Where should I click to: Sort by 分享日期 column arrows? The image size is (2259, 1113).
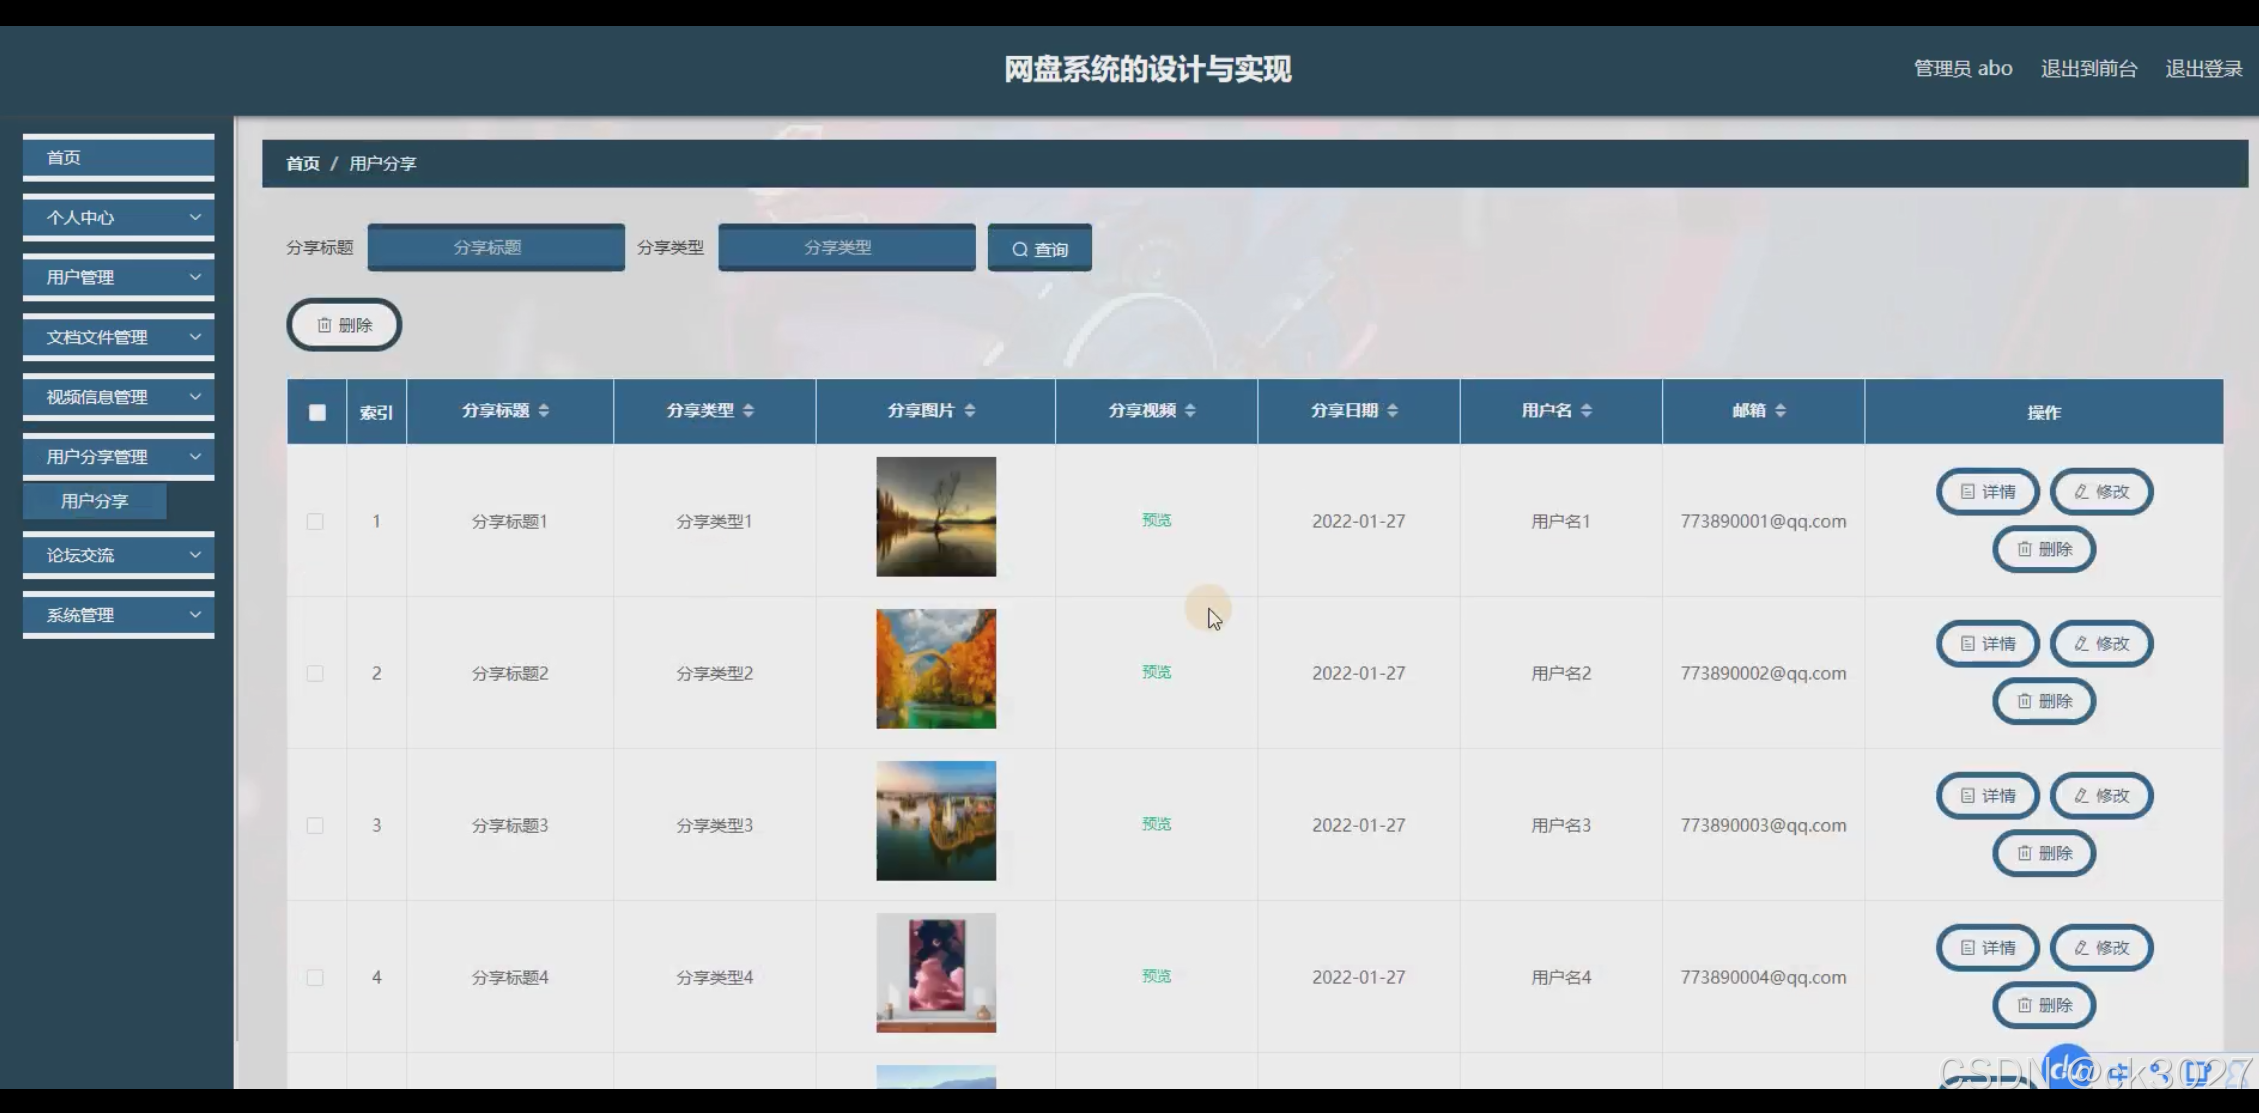[x=1392, y=411]
